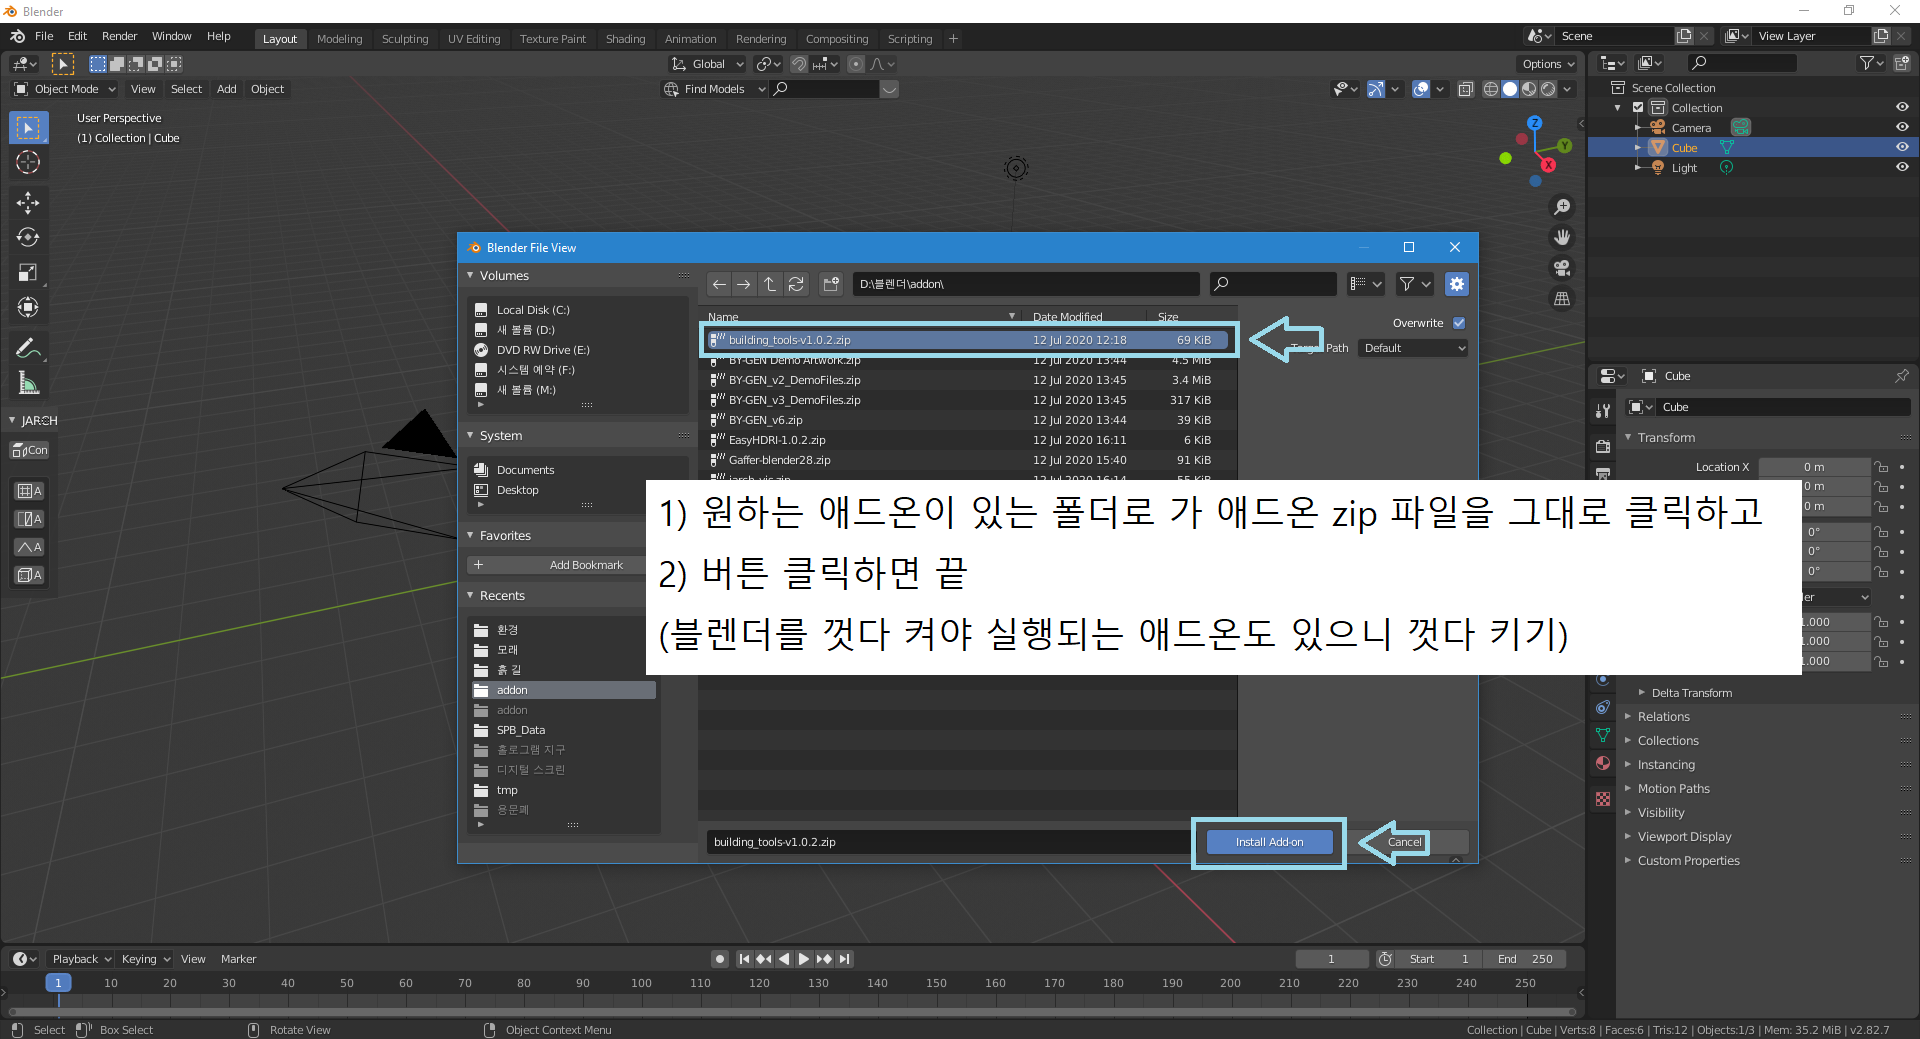Expand the Relations panel
The width and height of the screenshot is (1920, 1039).
pos(1663,717)
